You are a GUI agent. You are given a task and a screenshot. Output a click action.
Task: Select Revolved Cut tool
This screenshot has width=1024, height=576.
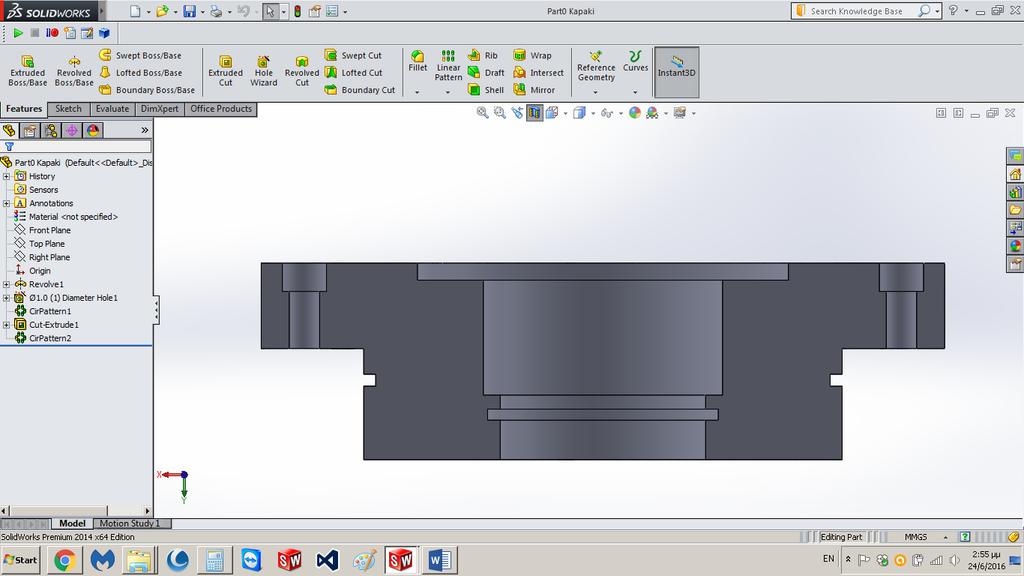tap(302, 71)
